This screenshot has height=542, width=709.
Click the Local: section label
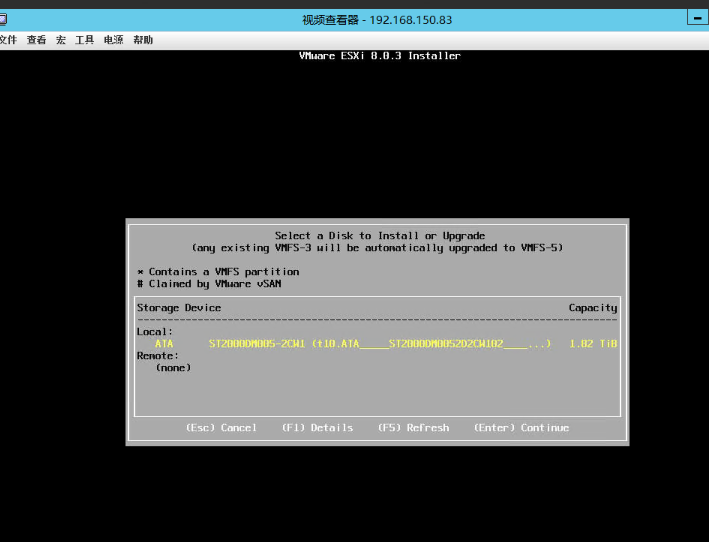click(x=155, y=332)
